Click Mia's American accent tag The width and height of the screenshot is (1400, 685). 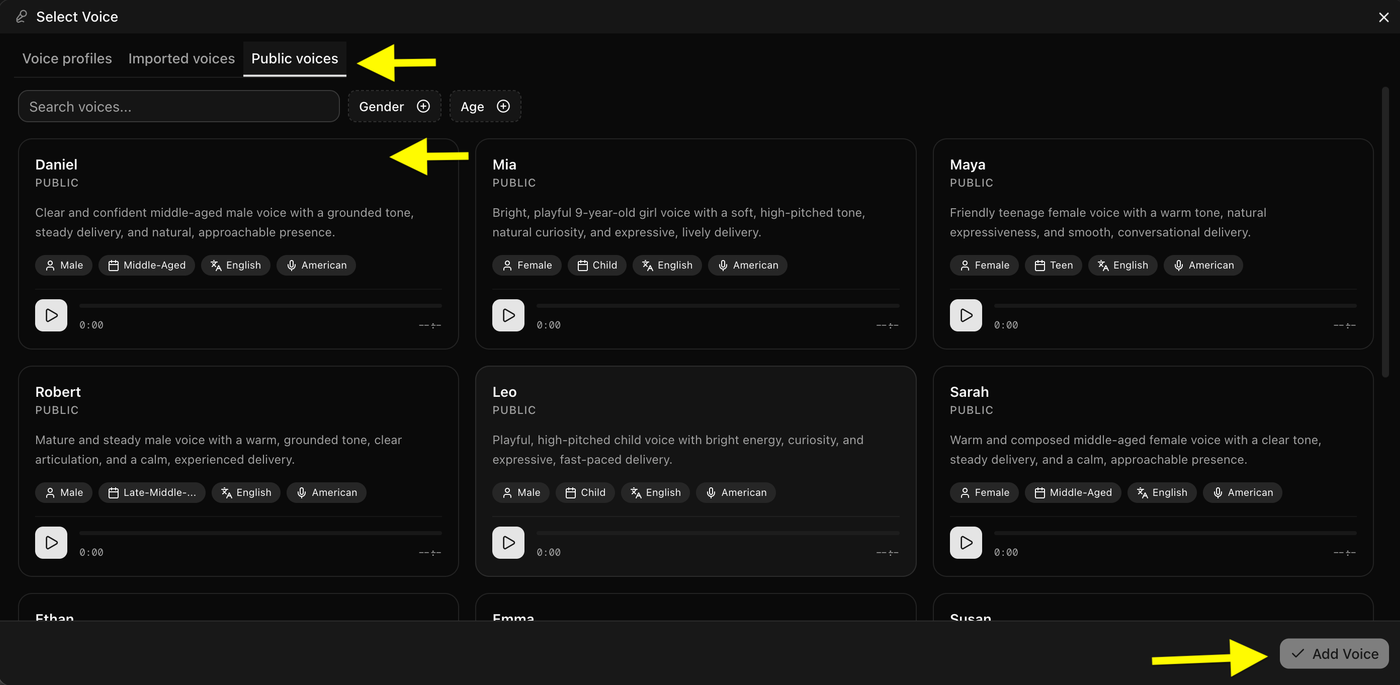coord(748,265)
